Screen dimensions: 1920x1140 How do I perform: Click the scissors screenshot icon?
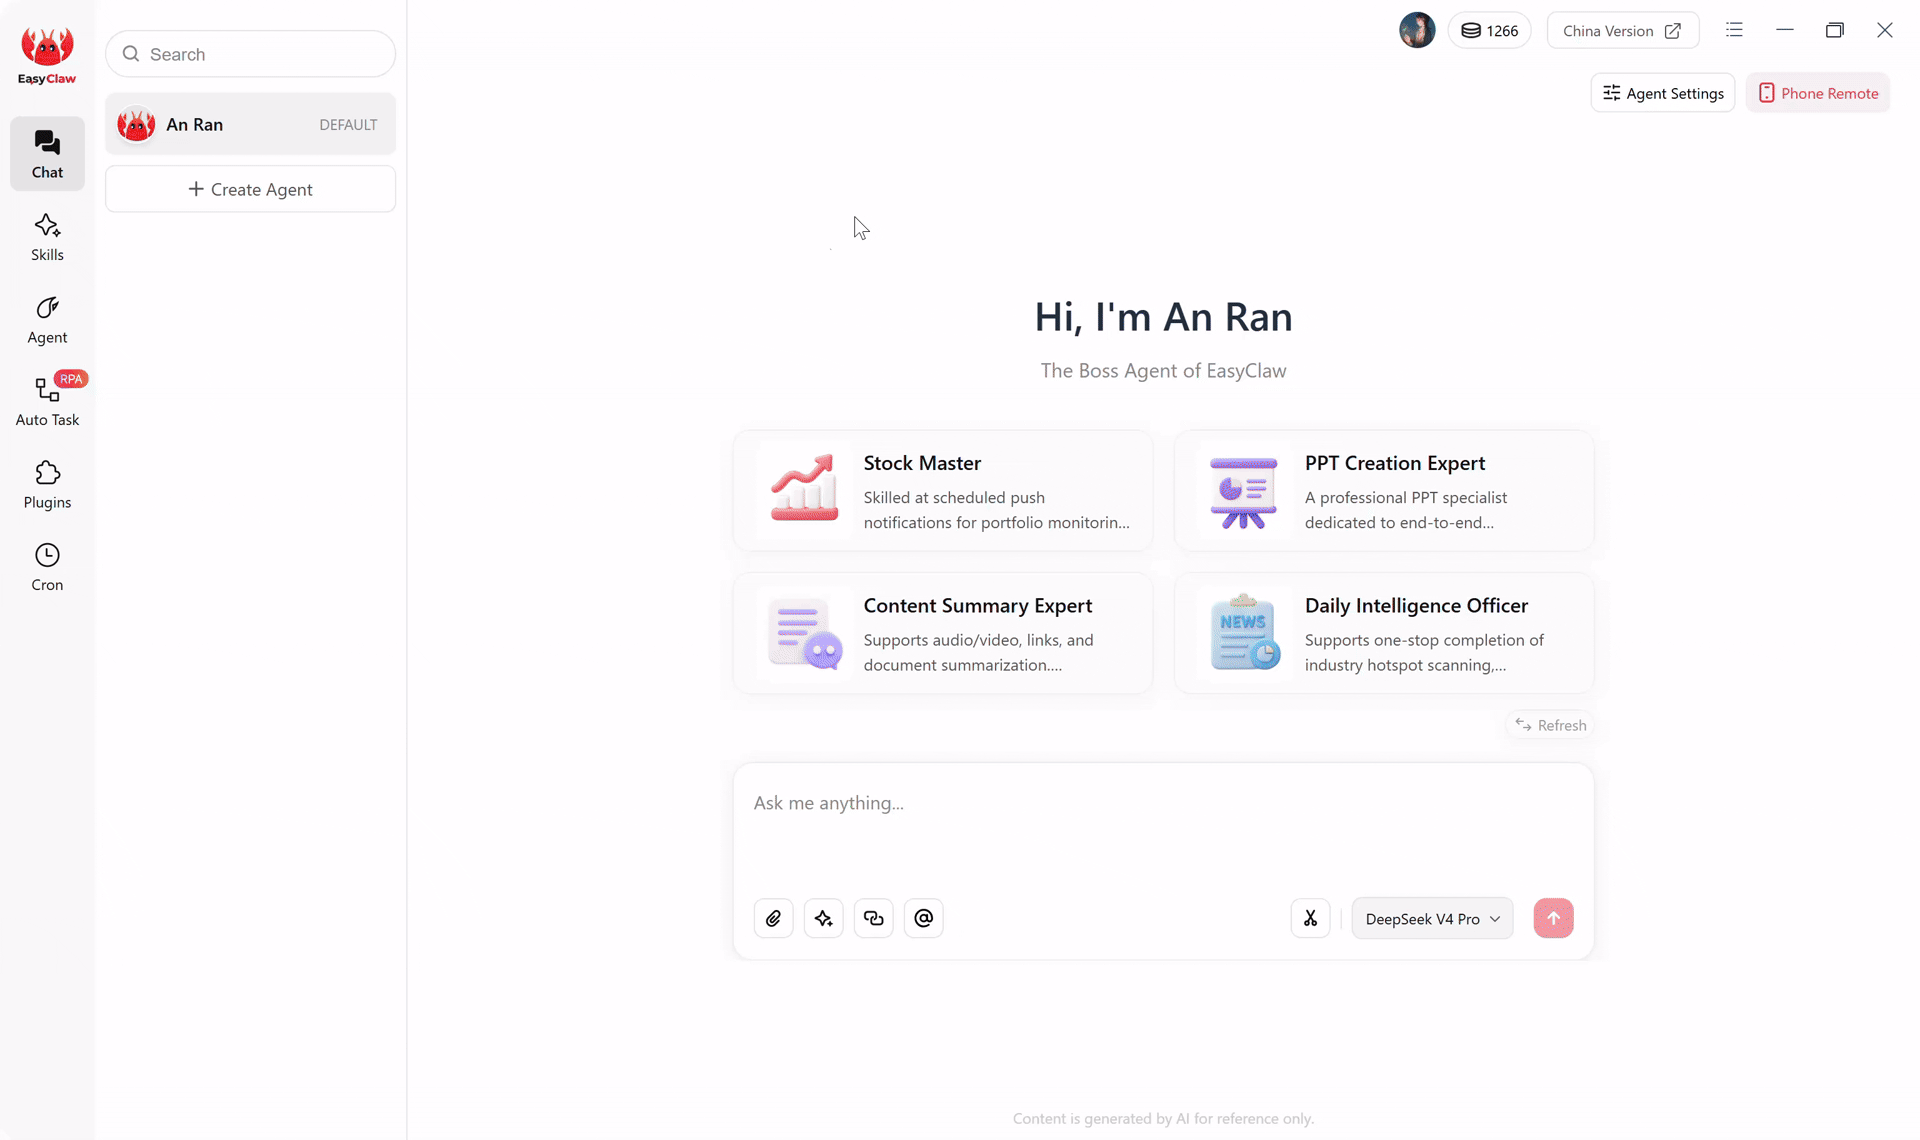(1310, 918)
